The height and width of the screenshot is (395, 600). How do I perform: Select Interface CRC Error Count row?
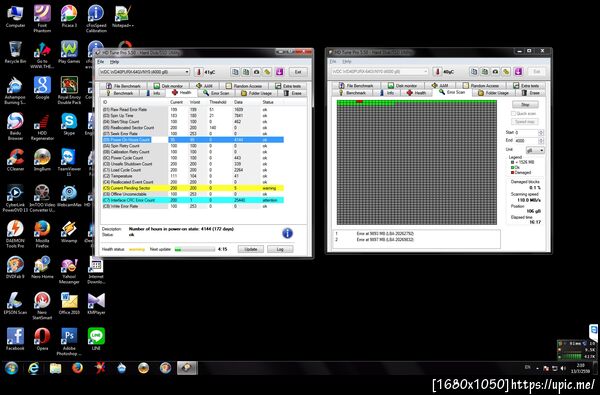pos(192,200)
